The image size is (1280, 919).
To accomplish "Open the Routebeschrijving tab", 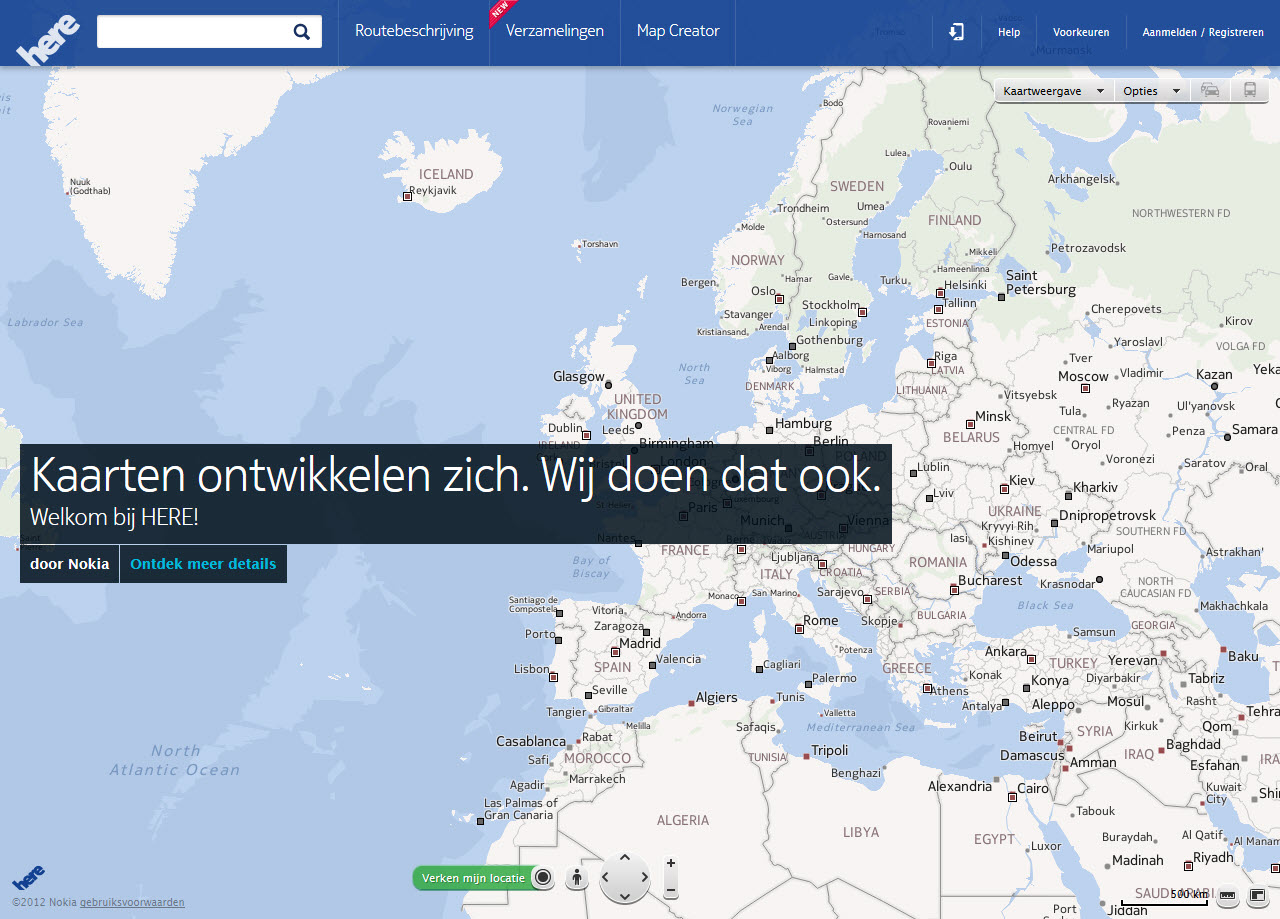I will click(x=414, y=31).
